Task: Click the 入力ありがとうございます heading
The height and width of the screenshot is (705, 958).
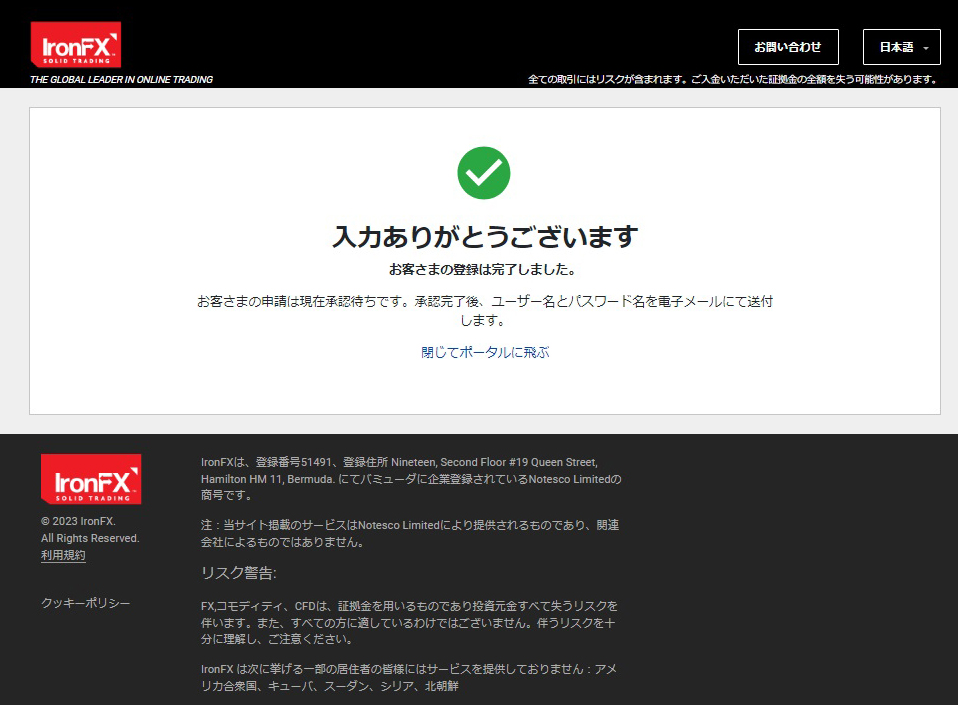Action: pos(485,236)
